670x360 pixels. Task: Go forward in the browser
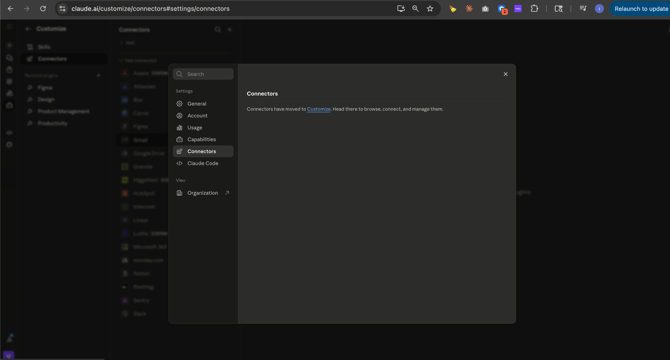pos(26,9)
